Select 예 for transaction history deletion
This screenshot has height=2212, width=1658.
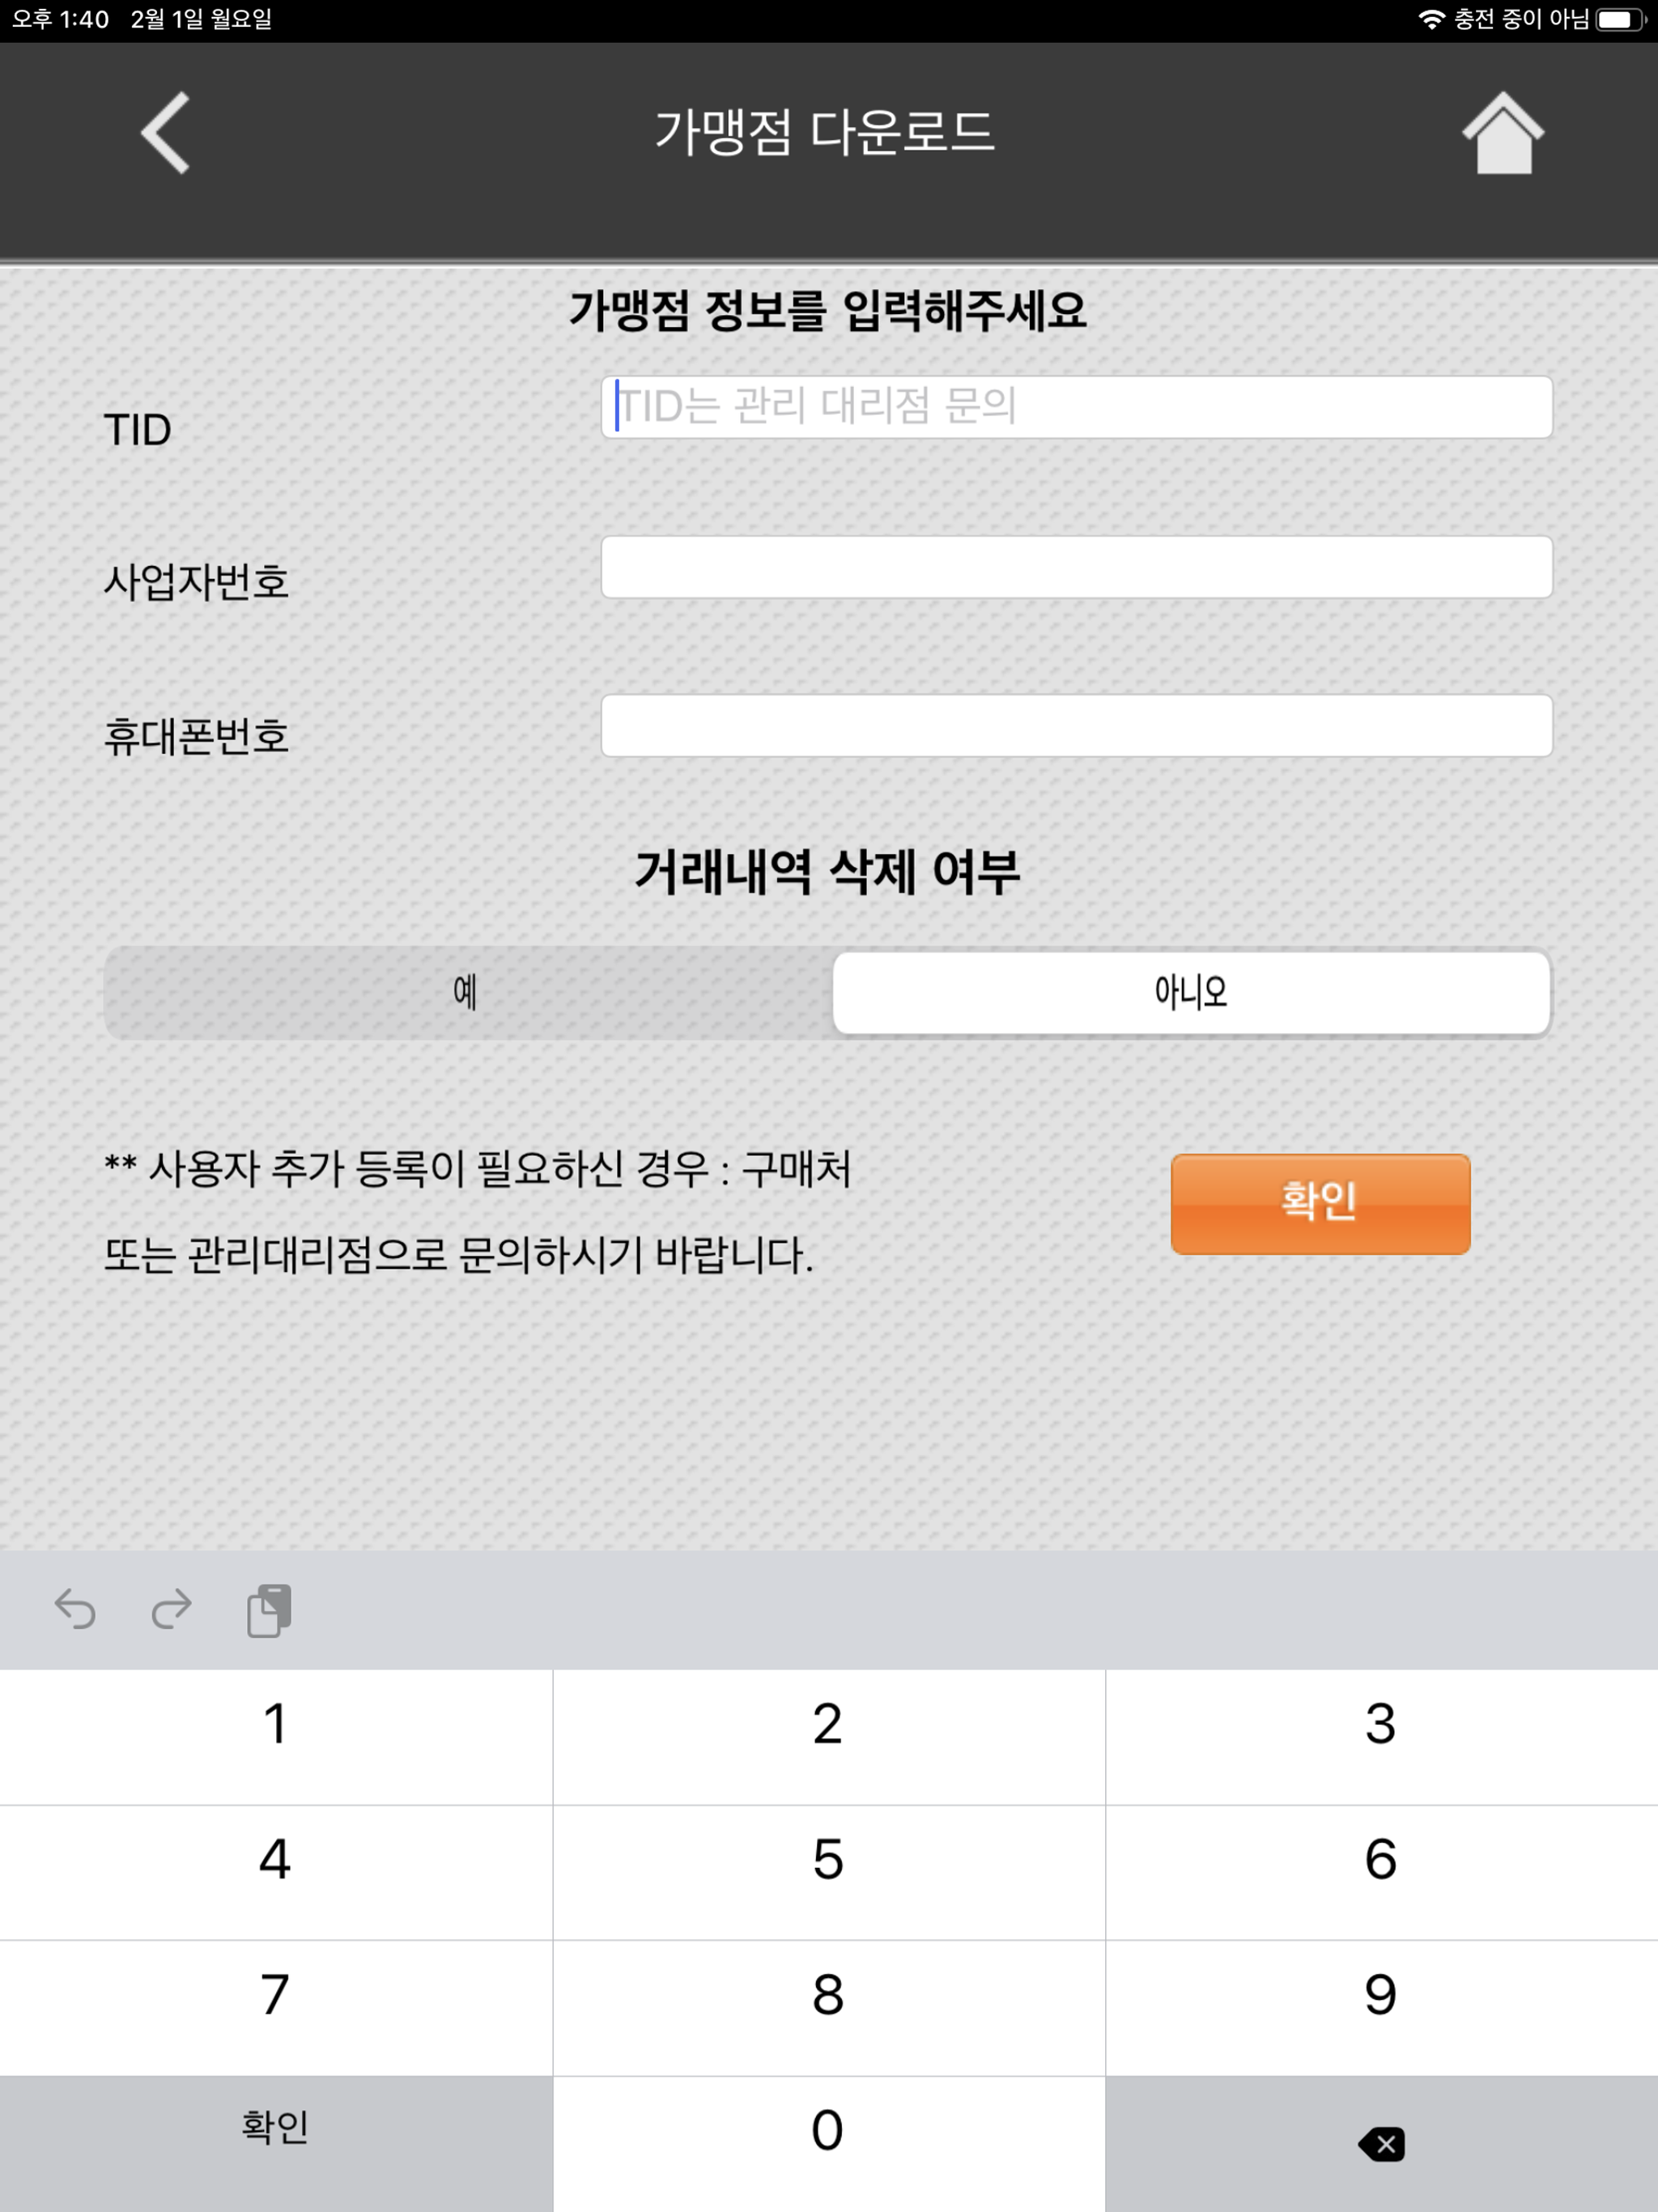(467, 992)
